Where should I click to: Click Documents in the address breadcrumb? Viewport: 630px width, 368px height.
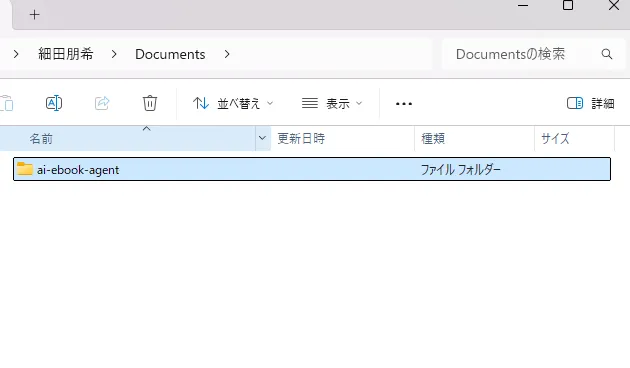coord(170,54)
